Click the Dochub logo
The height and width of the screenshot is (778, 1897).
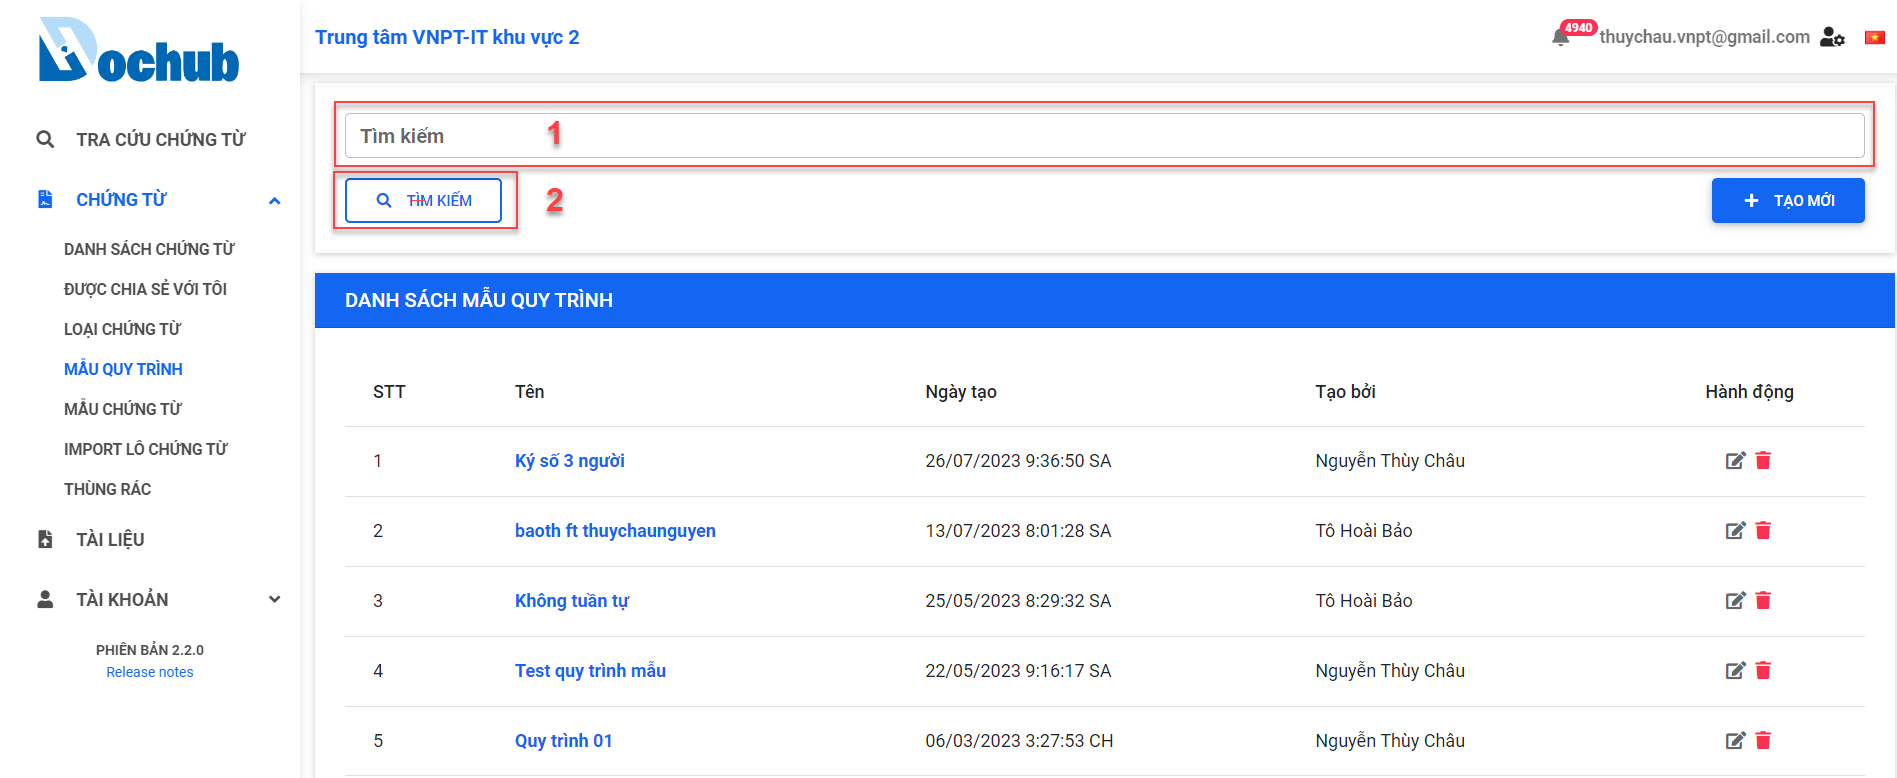click(139, 50)
